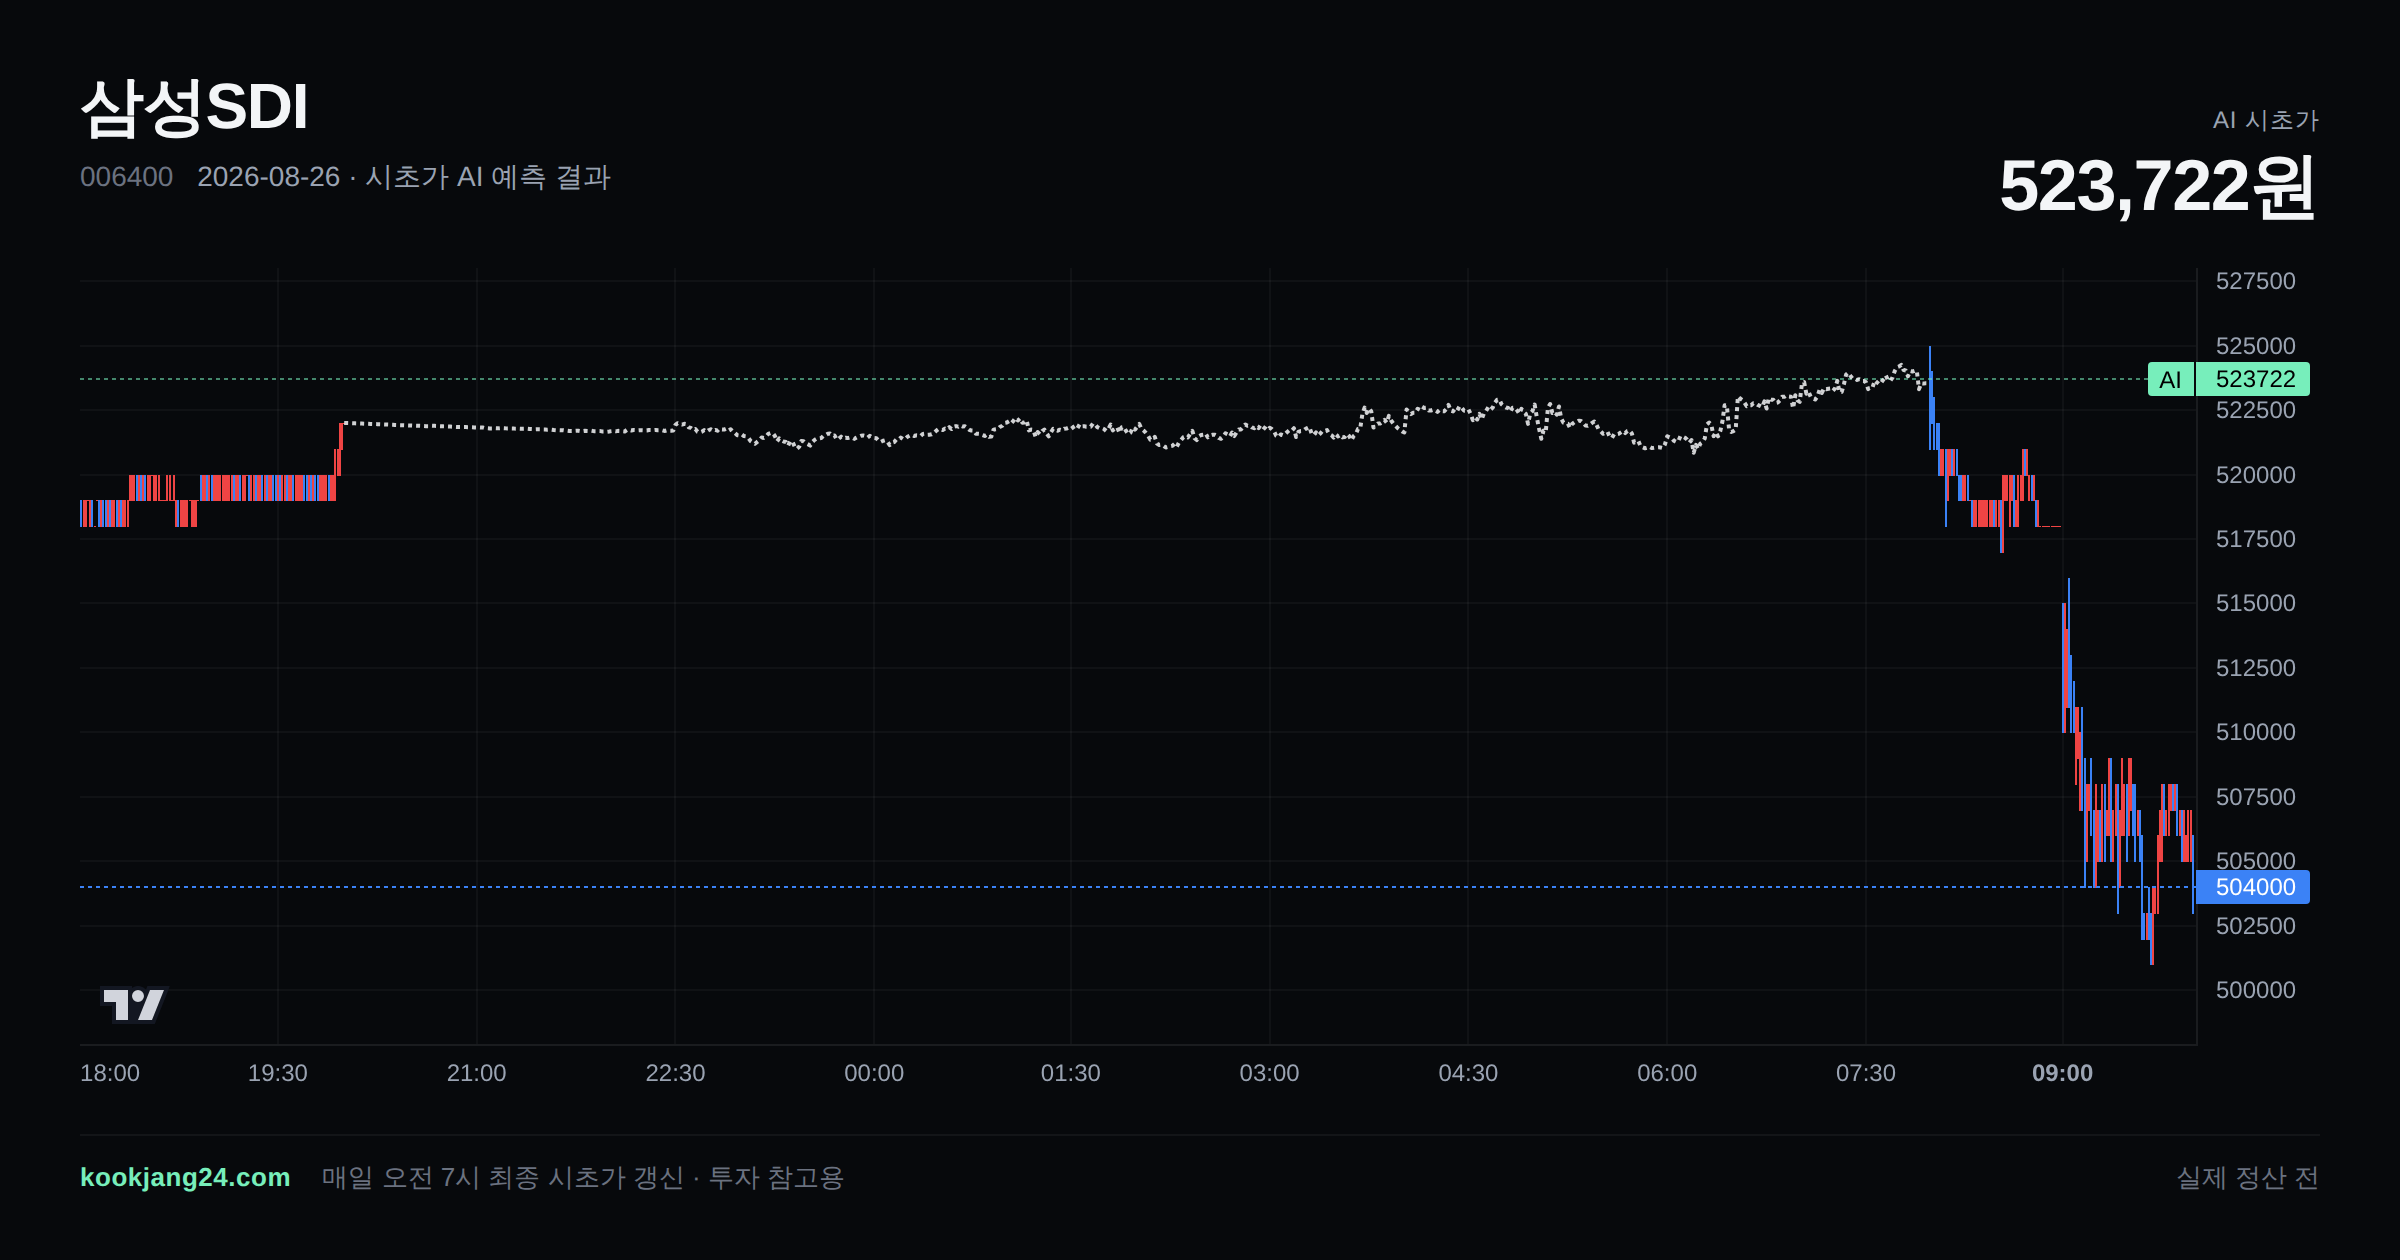Screen dimensions: 2400x1260
Task: Click the 09:00 time axis label
Action: pos(2062,1073)
